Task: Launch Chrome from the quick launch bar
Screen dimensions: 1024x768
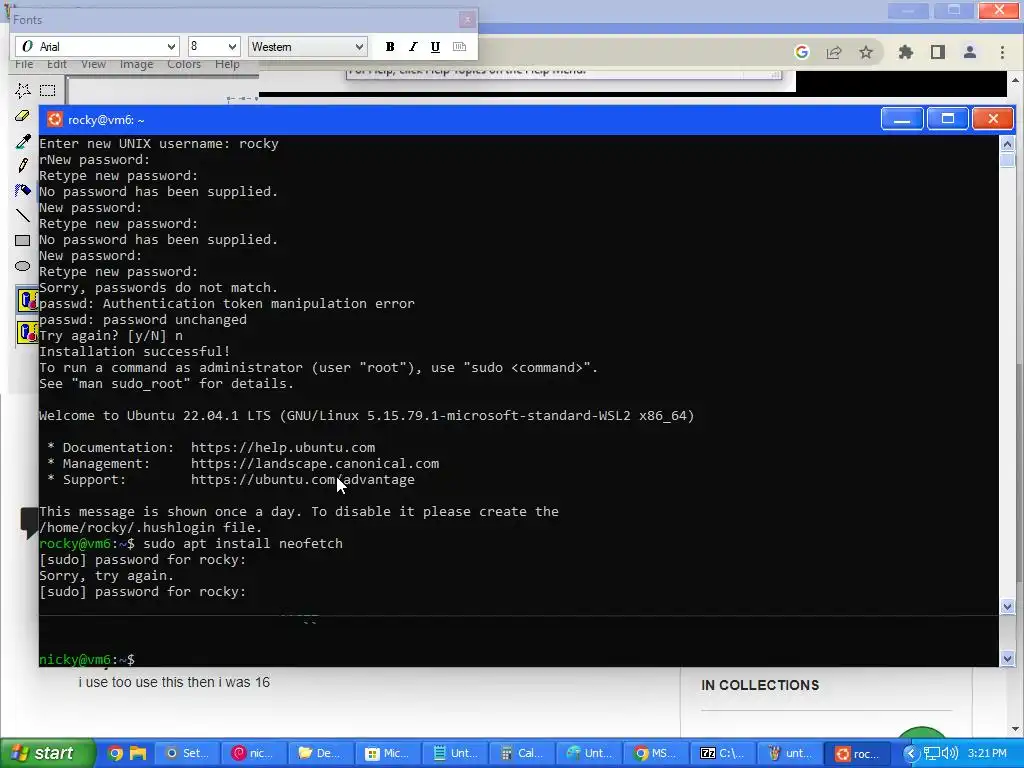Action: (x=115, y=753)
